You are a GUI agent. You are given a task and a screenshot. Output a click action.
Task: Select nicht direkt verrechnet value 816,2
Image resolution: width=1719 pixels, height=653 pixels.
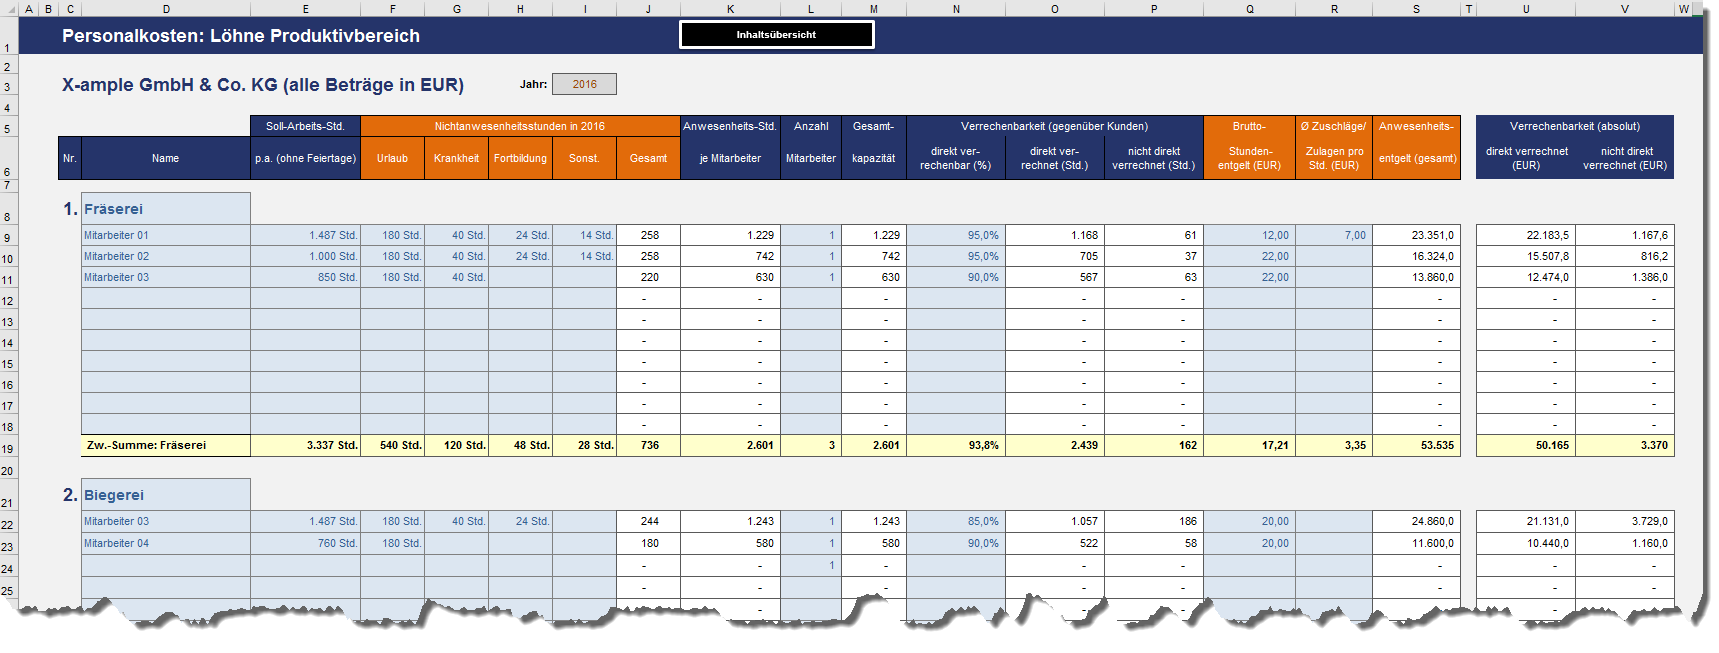pos(1625,256)
